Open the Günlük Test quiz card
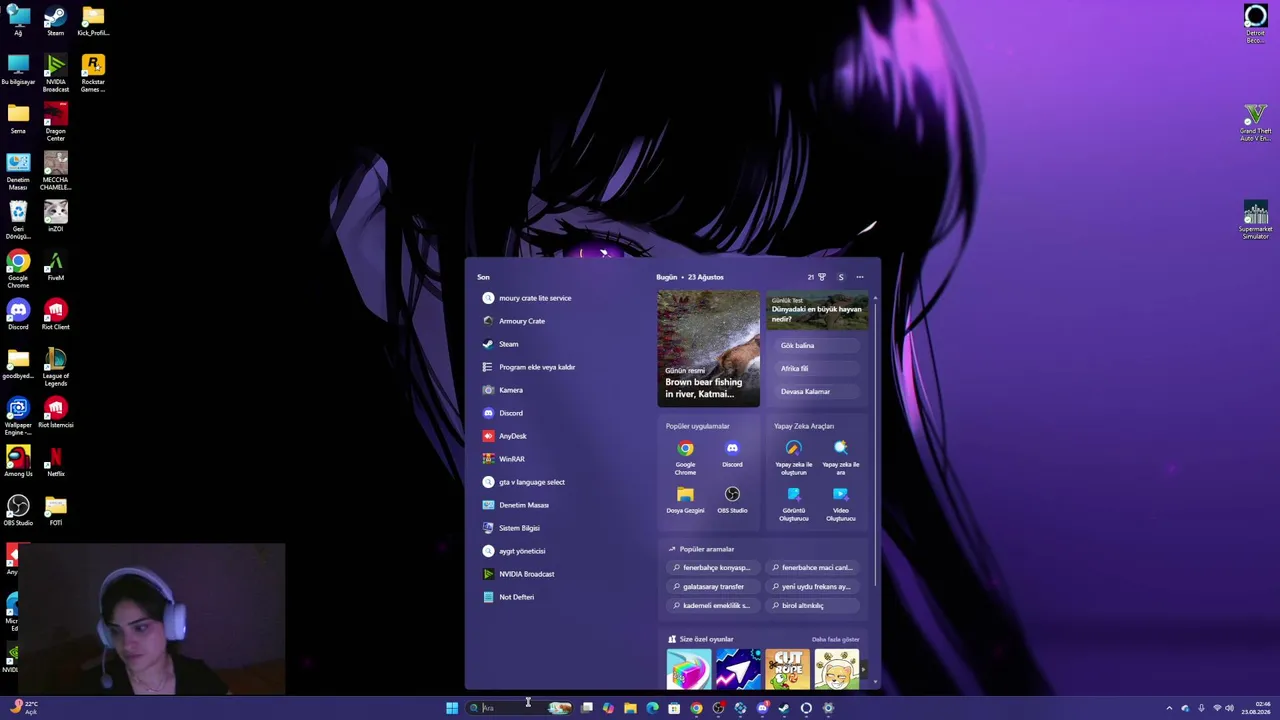The width and height of the screenshot is (1280, 720). (817, 309)
